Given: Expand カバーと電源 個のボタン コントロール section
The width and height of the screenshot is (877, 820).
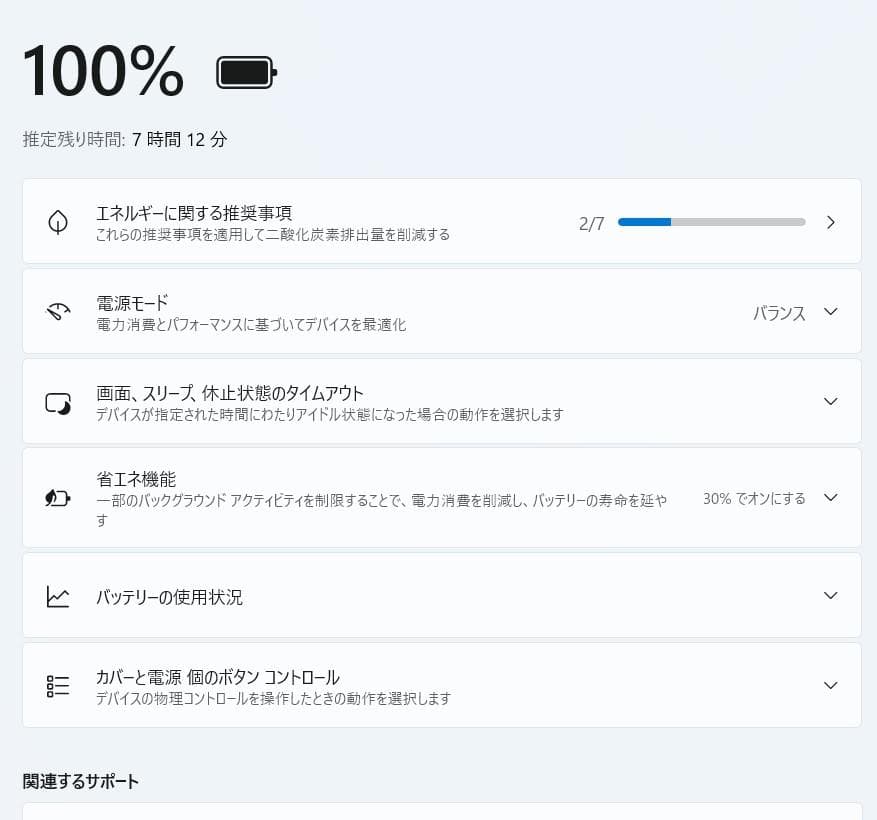Looking at the screenshot, I should (x=830, y=685).
